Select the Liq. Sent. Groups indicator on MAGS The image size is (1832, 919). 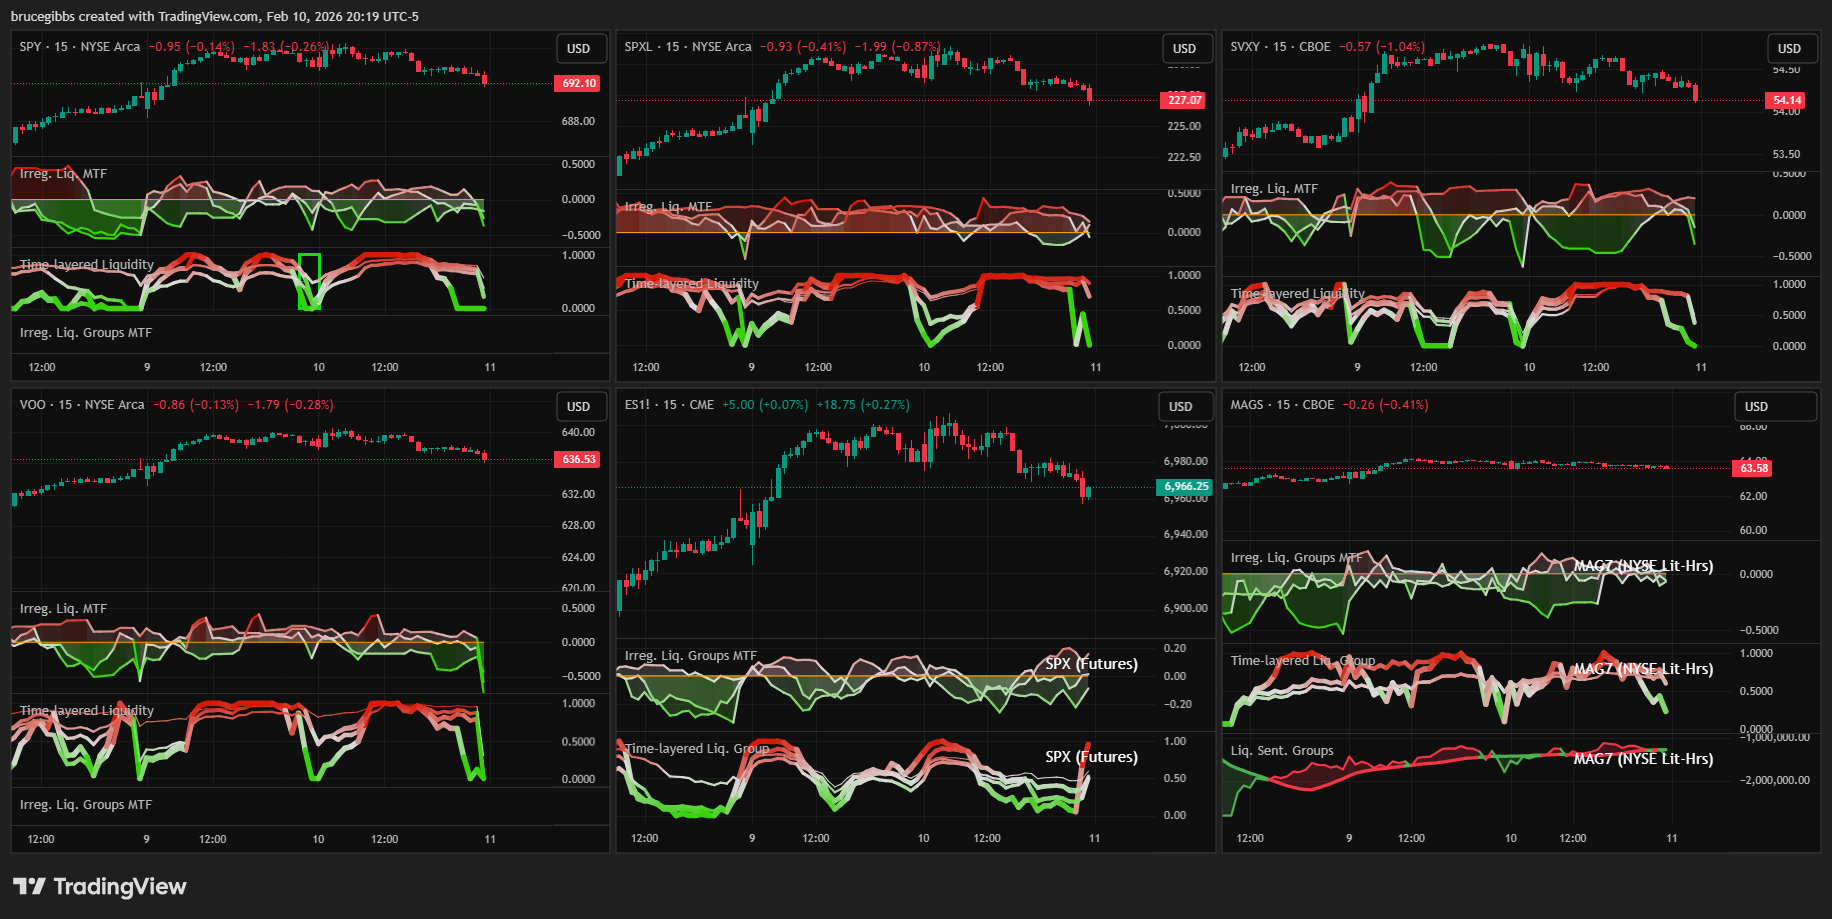1281,751
